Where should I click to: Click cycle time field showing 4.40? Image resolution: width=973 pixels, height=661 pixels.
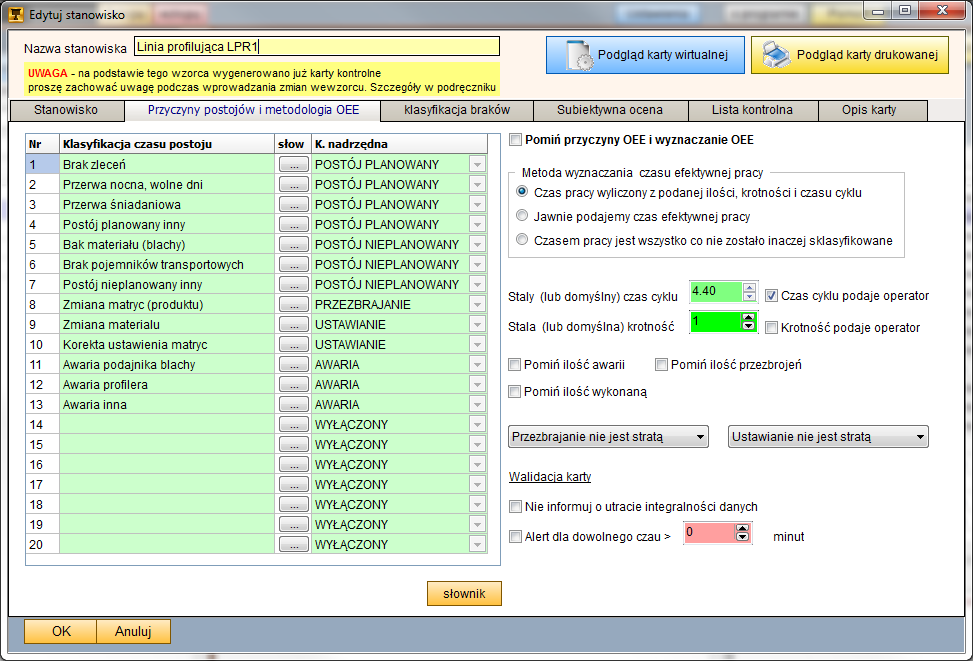(x=717, y=291)
